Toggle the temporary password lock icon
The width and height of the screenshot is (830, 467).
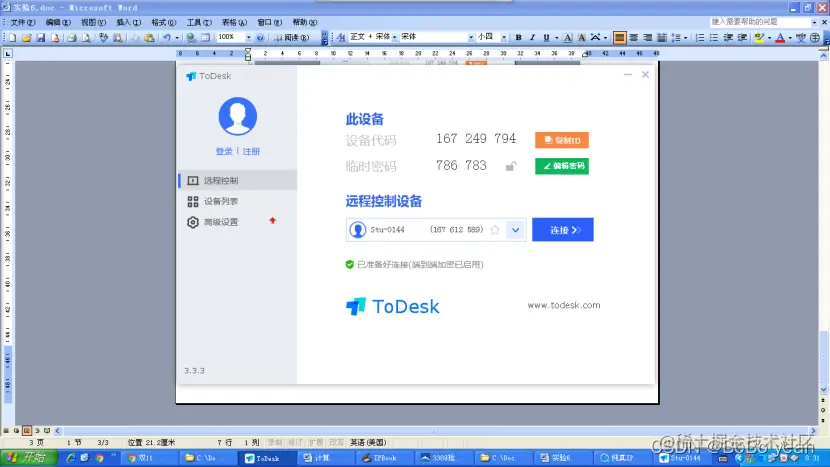click(x=510, y=166)
